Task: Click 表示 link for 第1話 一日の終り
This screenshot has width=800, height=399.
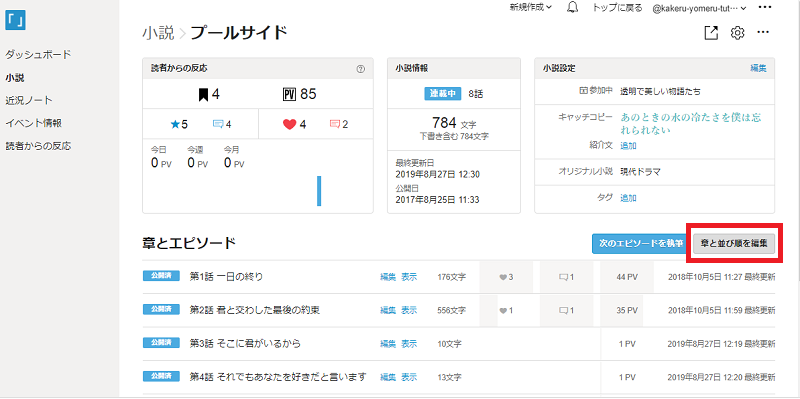Action: 409,277
